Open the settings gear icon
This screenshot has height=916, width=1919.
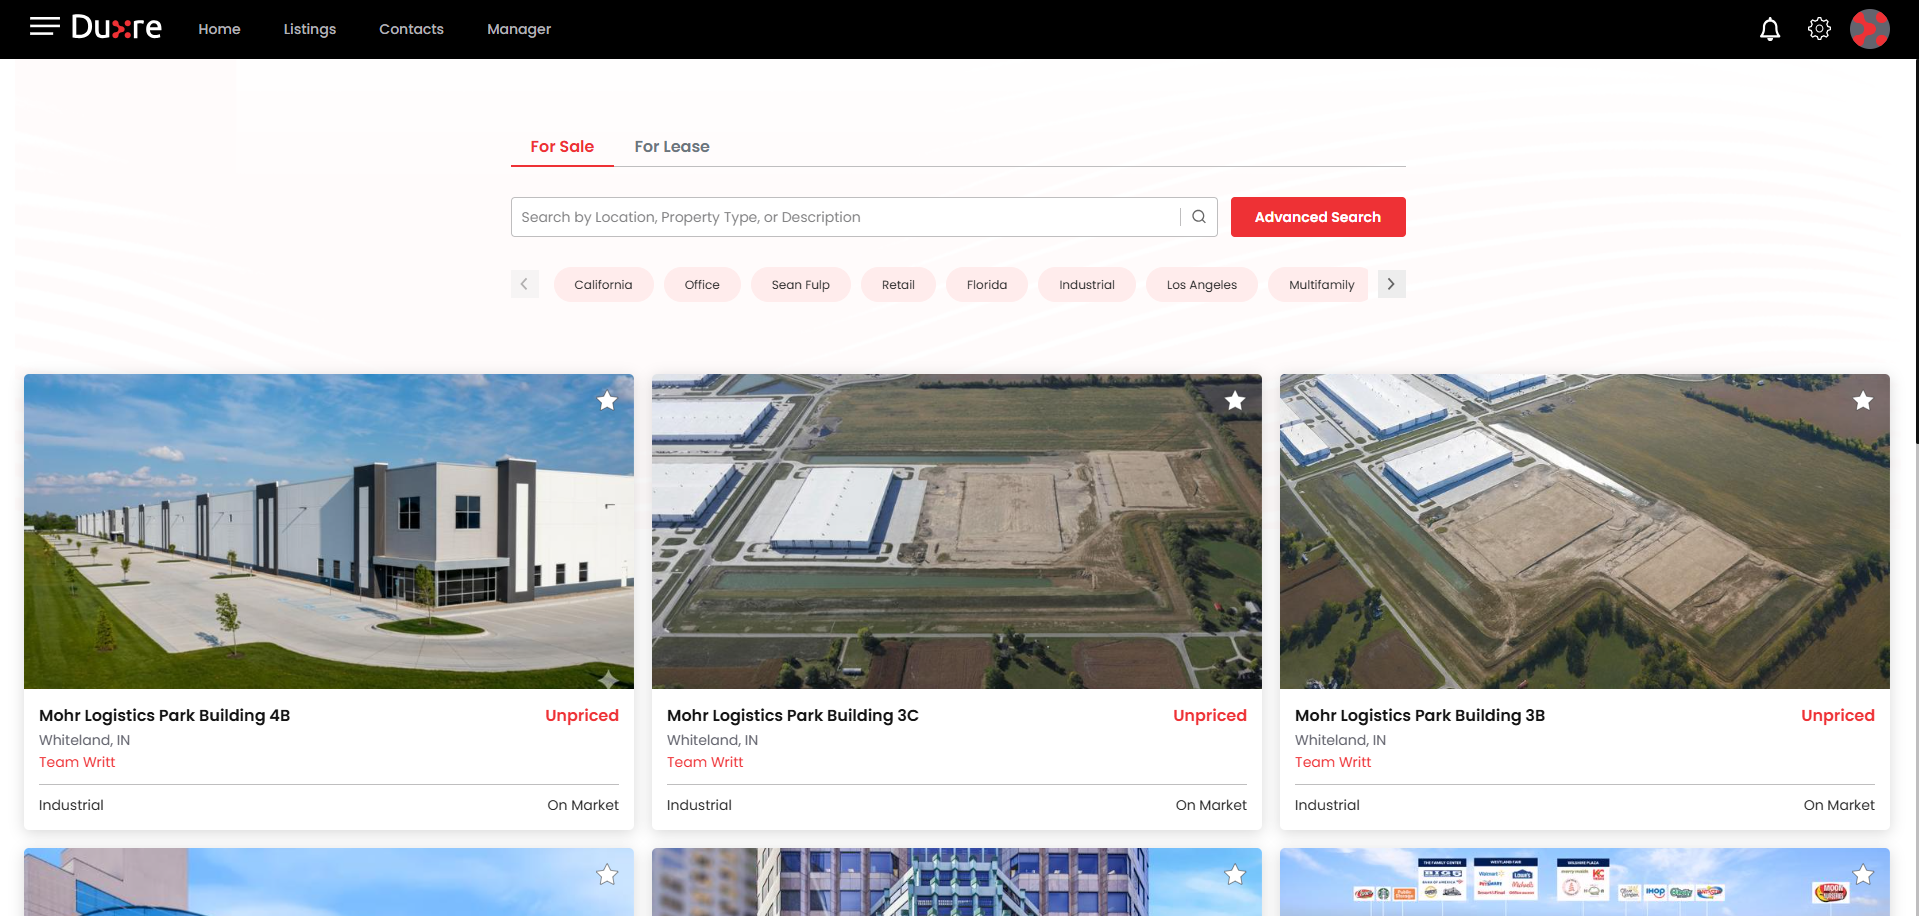1819,29
